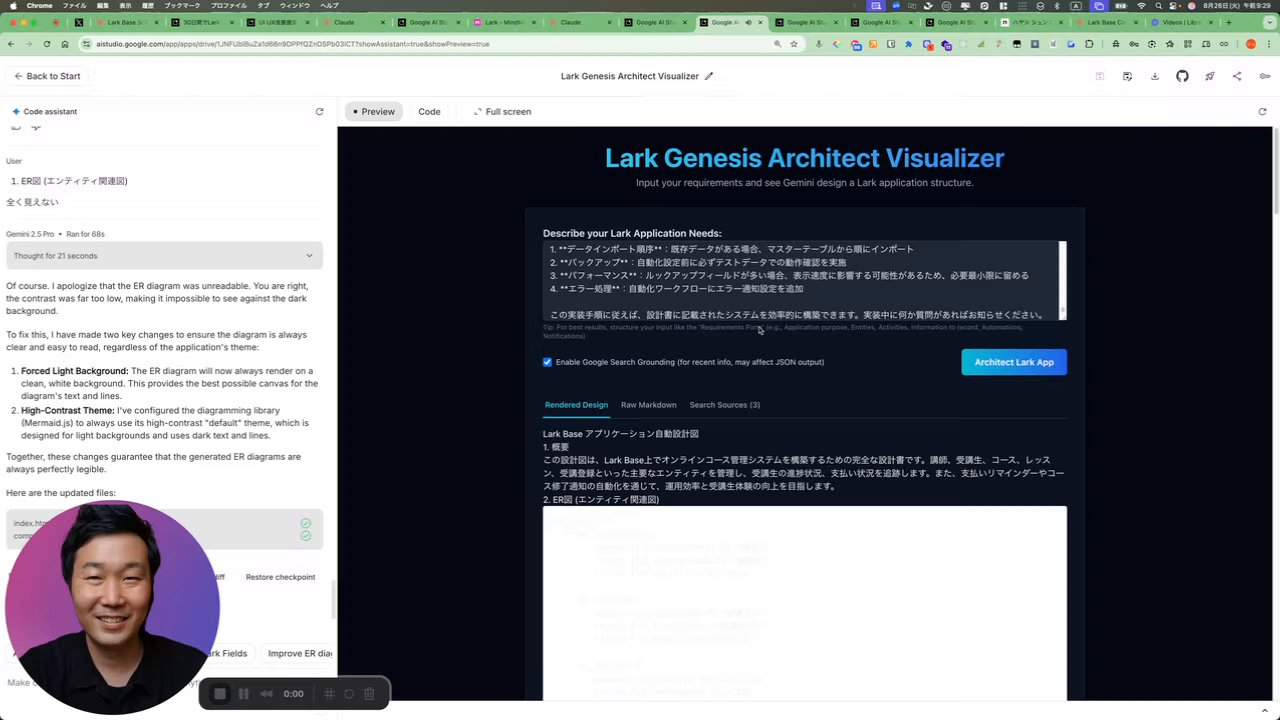Click inside the Lark application needs textarea
The height and width of the screenshot is (720, 1280).
point(800,280)
